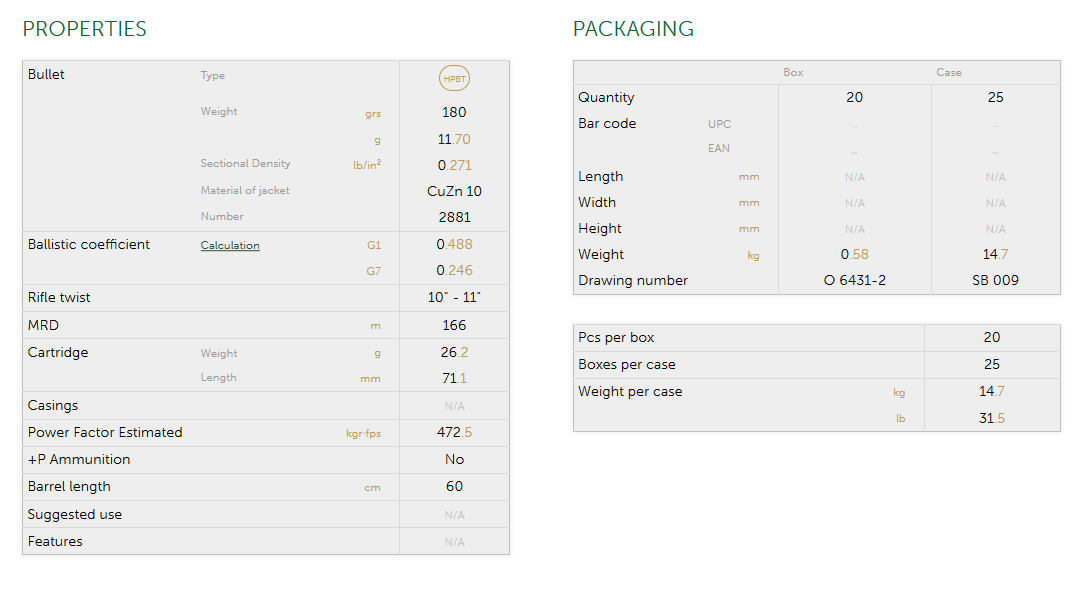Click the PACKAGING section heading
This screenshot has width=1081, height=607.
633,29
